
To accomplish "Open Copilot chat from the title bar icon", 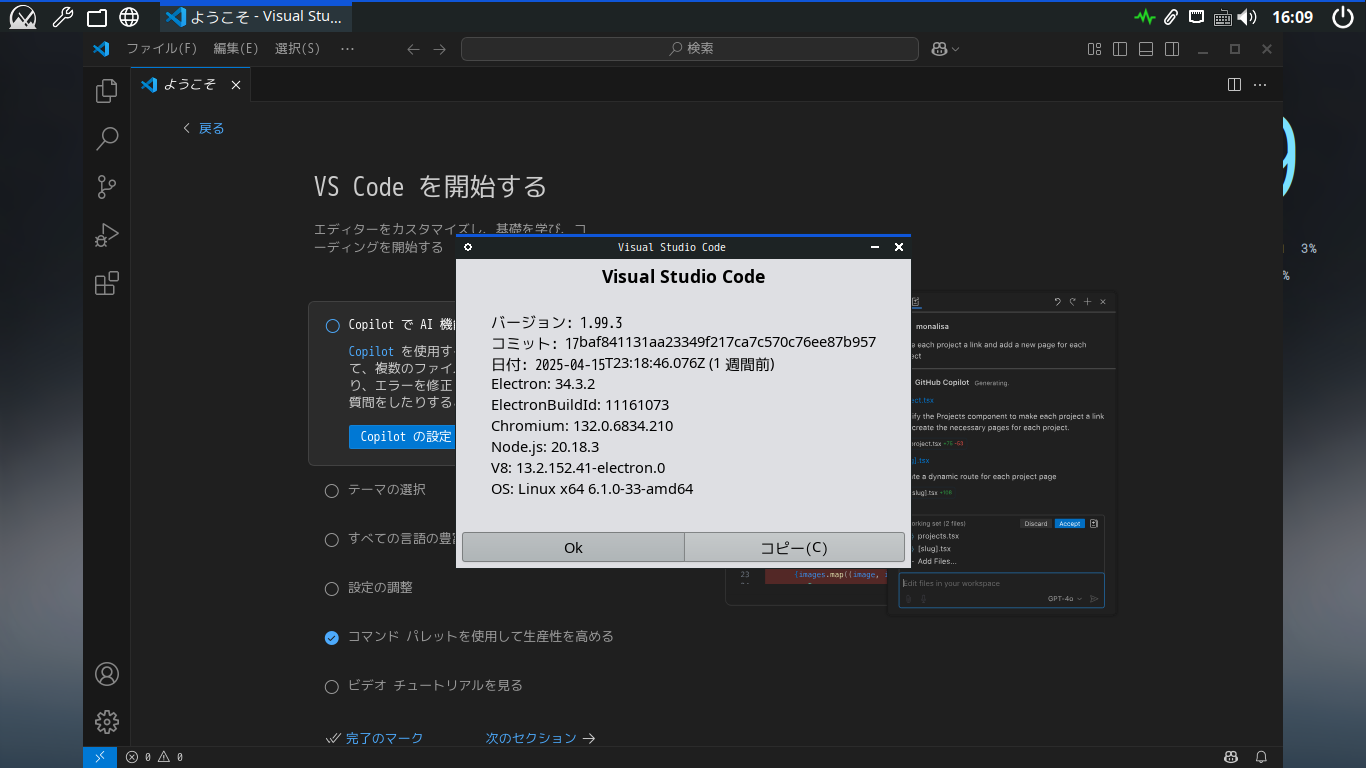I will tap(939, 49).
